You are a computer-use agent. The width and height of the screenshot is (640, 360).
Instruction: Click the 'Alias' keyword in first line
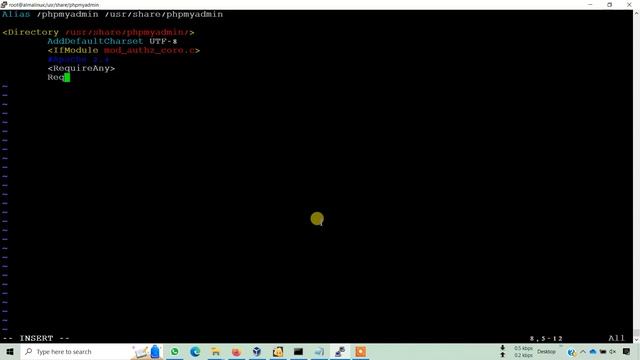coord(16,14)
